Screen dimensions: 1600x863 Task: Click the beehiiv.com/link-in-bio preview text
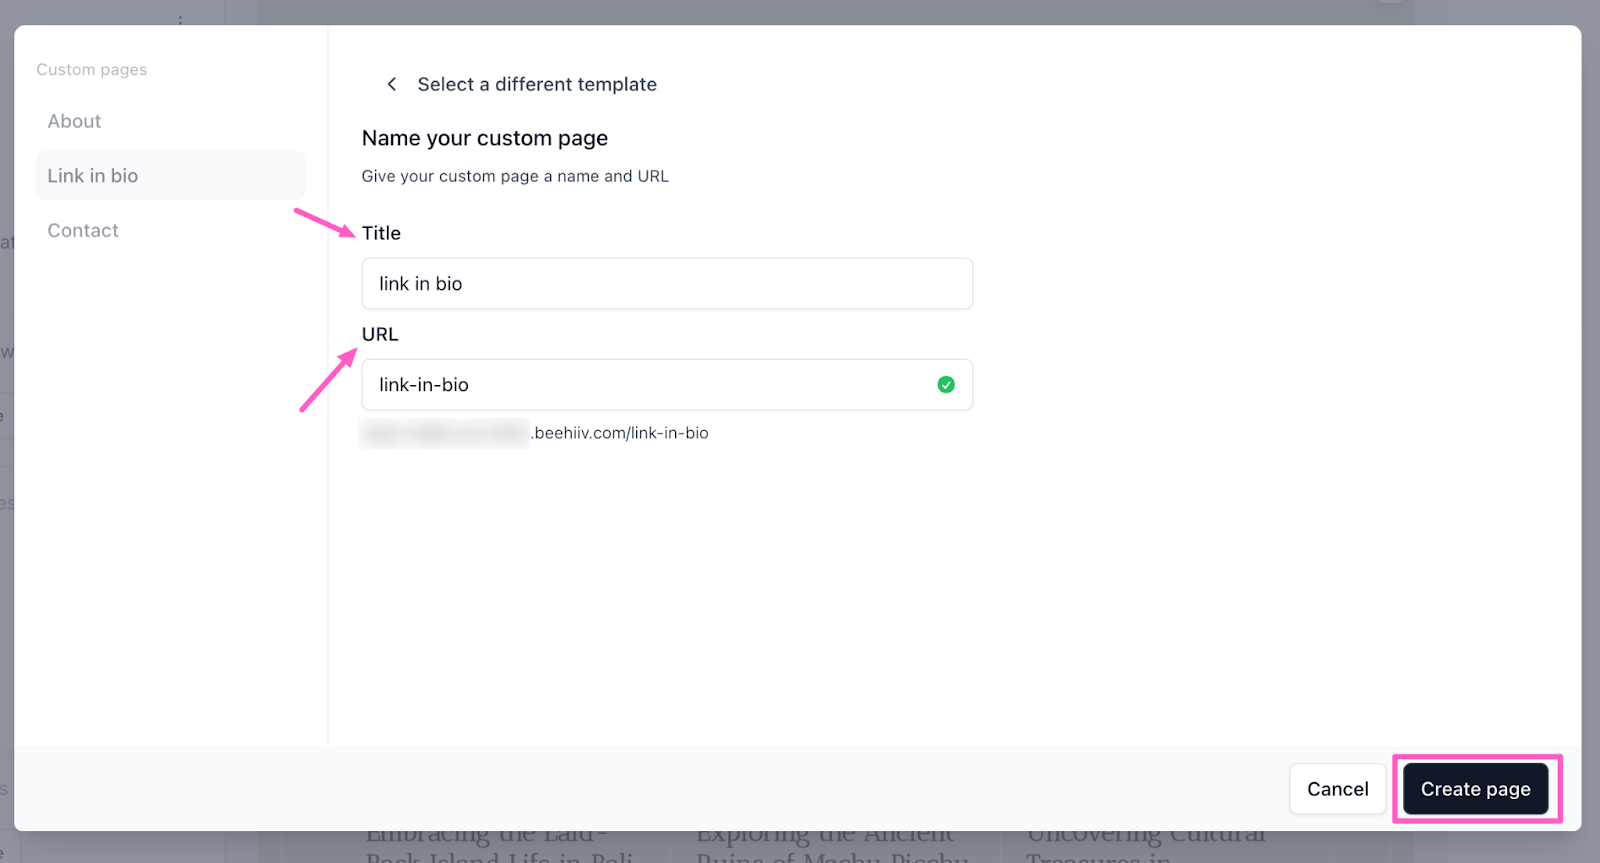[x=620, y=433]
